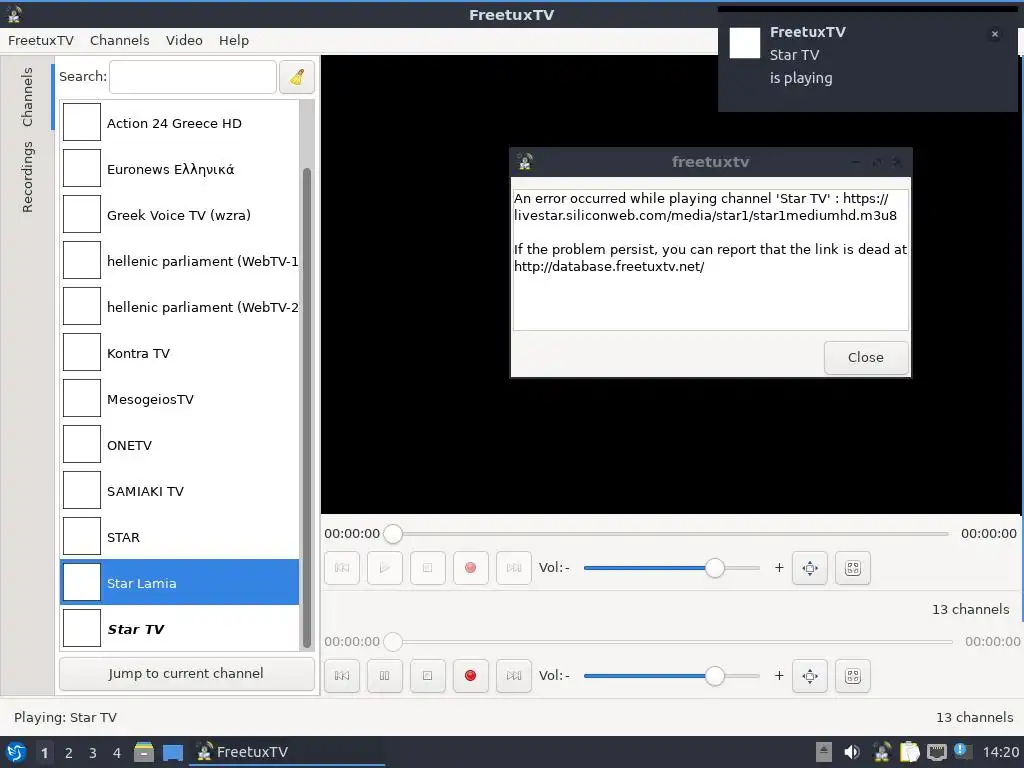Screen dimensions: 1024x768
Task: Stop playback using the lower row Stop button
Action: pos(428,676)
